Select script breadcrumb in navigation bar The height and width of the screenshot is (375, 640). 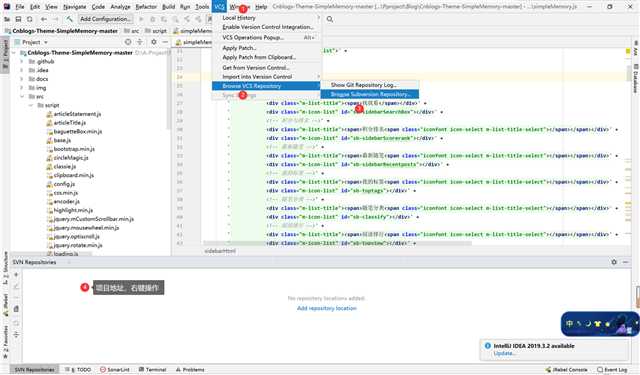[156, 31]
